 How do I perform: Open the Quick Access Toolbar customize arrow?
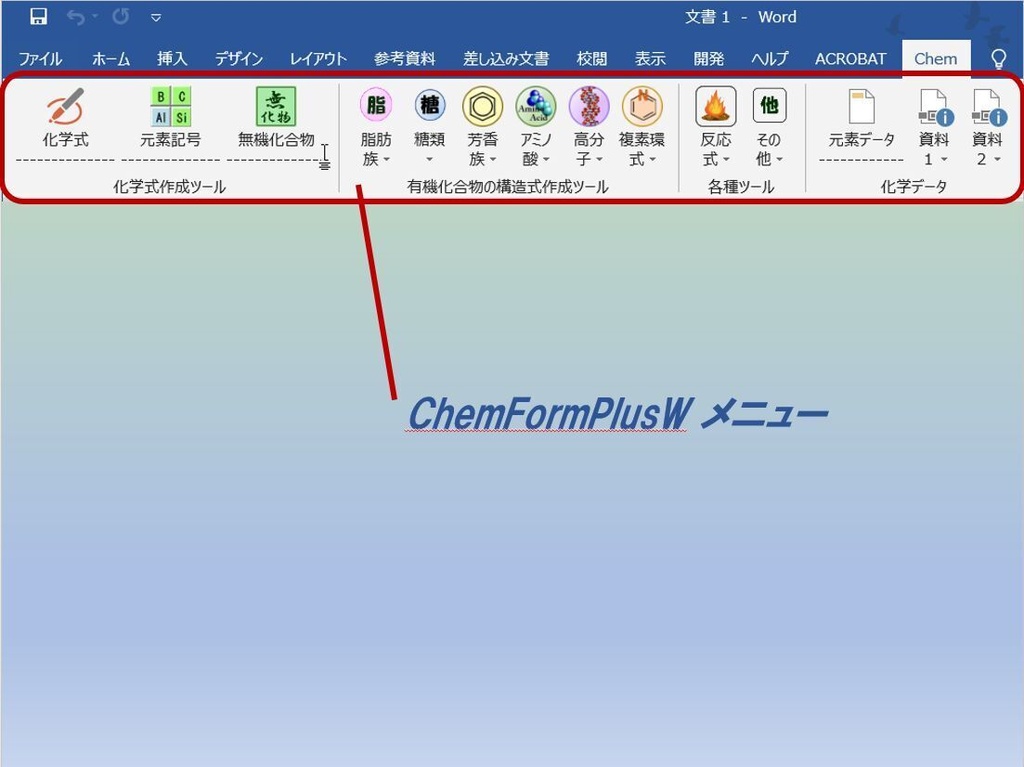click(x=156, y=18)
